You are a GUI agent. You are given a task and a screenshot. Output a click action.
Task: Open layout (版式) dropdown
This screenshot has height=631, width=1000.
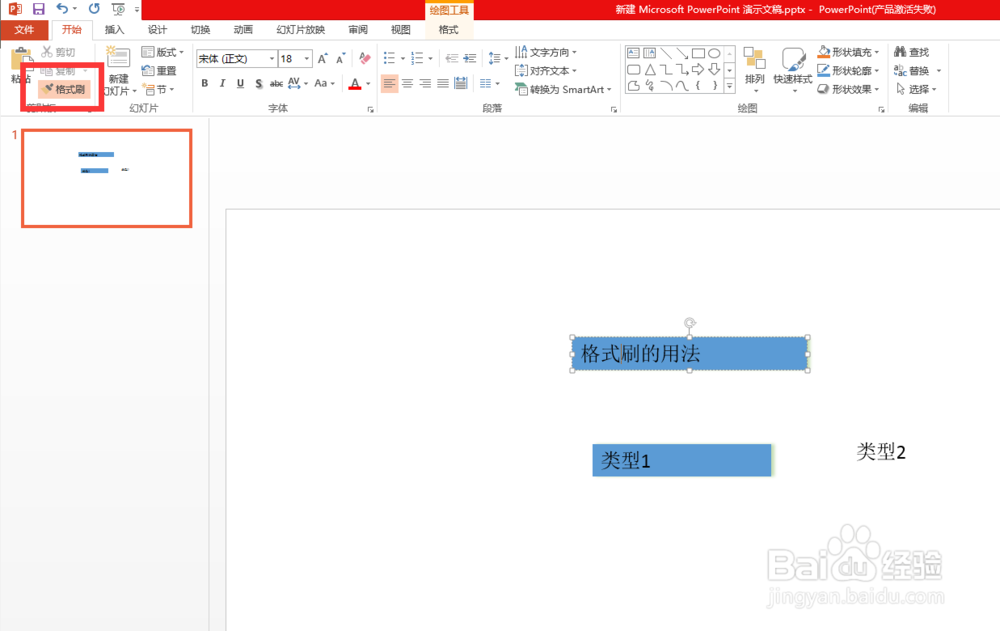[163, 52]
